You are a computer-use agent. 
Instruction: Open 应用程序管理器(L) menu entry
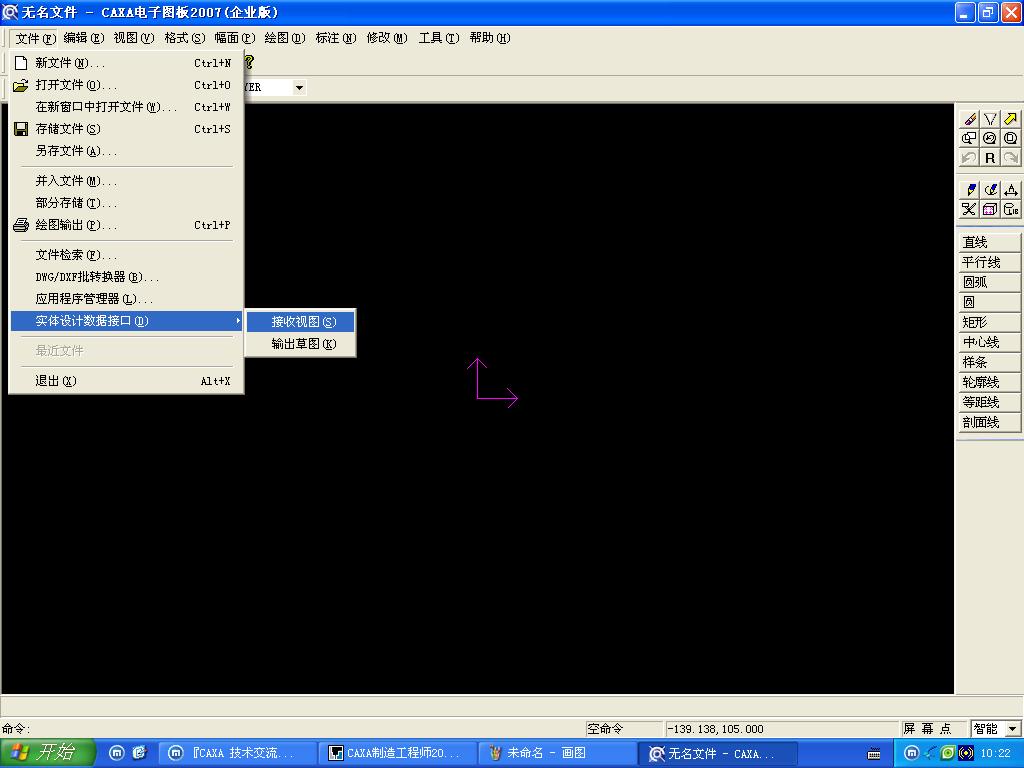point(127,300)
